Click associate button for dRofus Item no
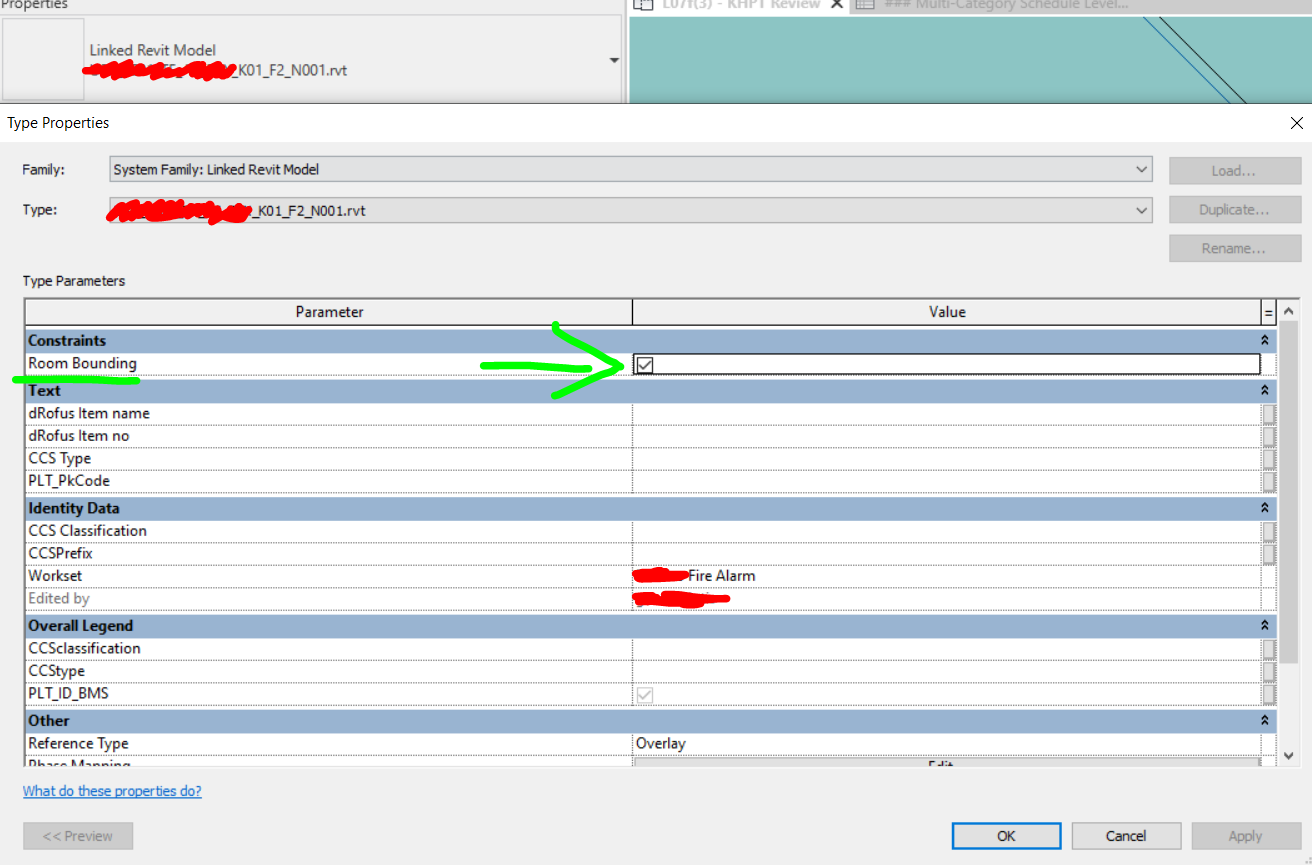Viewport: 1312px width, 865px height. pyautogui.click(x=1268, y=437)
